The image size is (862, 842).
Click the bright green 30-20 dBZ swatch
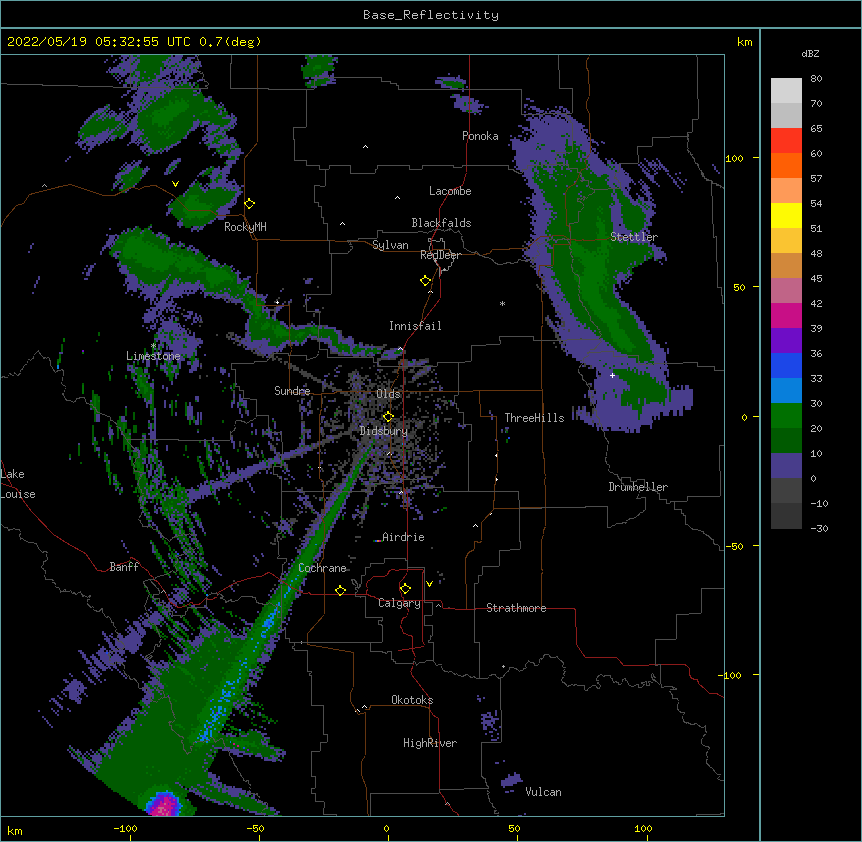click(x=786, y=416)
